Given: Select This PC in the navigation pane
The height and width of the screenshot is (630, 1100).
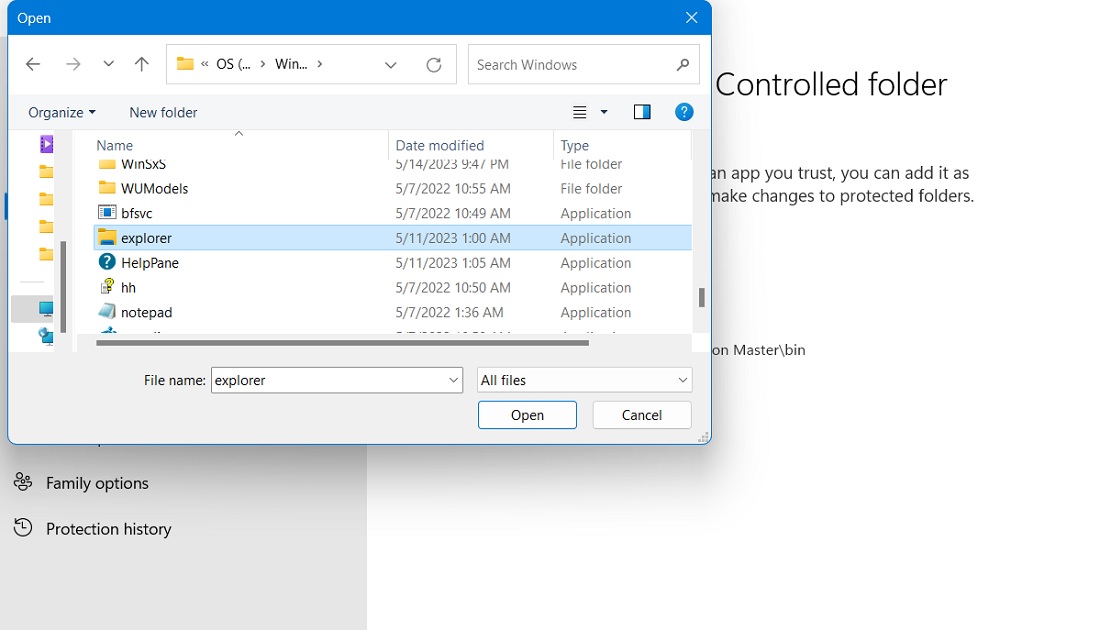Looking at the screenshot, I should 45,310.
